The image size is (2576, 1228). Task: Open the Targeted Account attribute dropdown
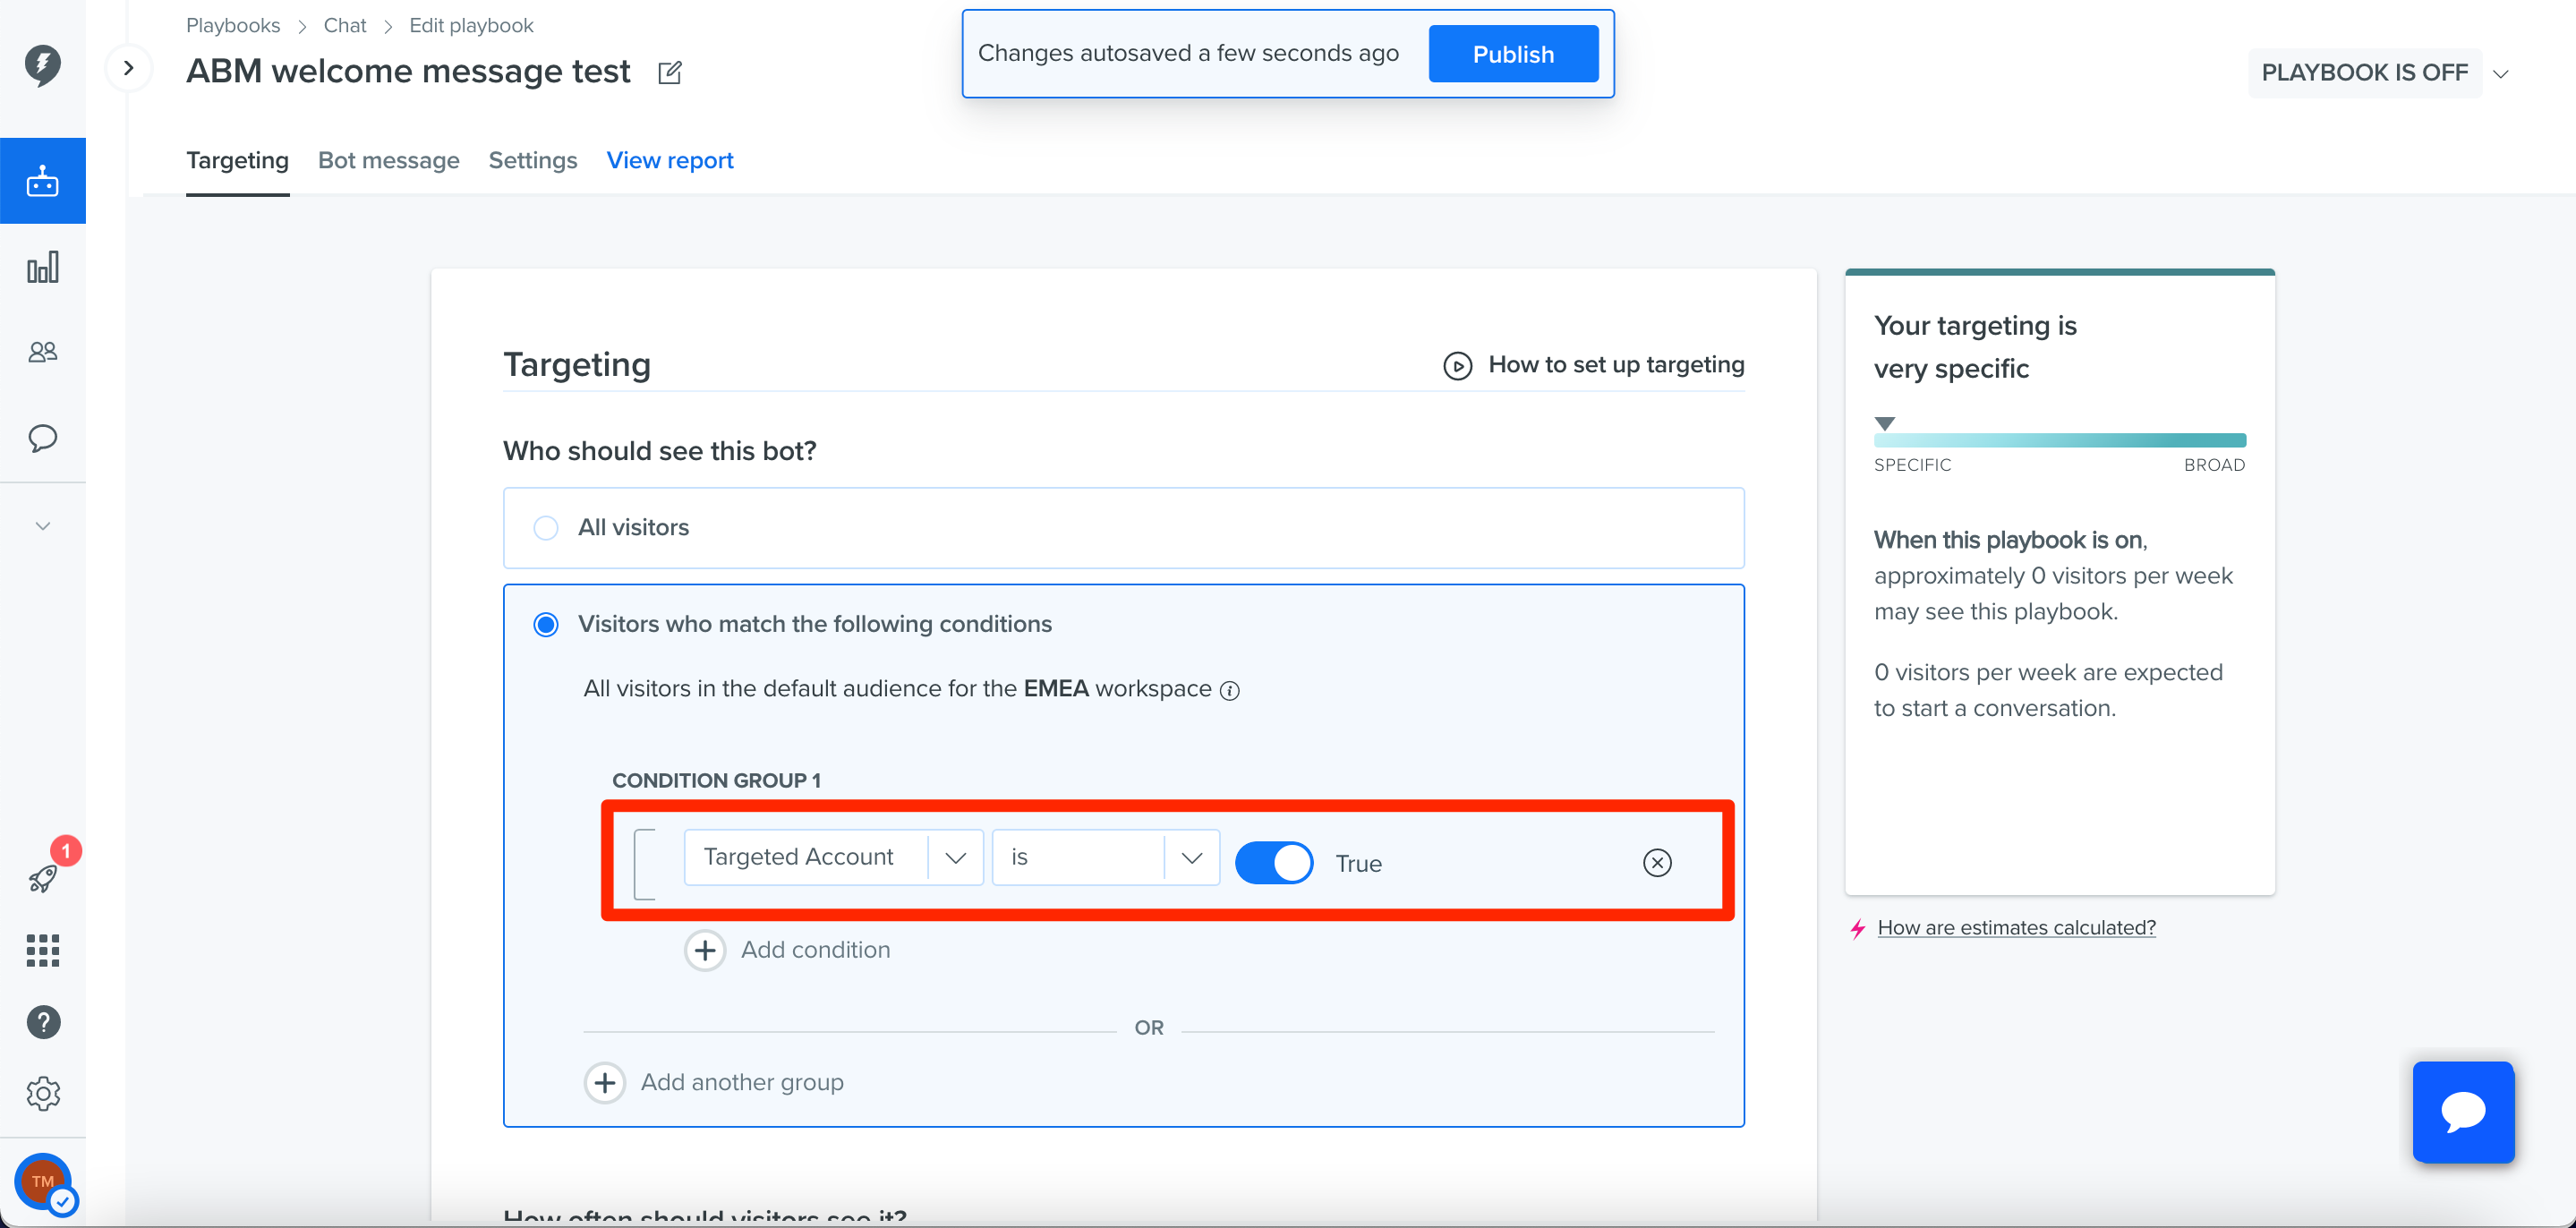coord(956,857)
